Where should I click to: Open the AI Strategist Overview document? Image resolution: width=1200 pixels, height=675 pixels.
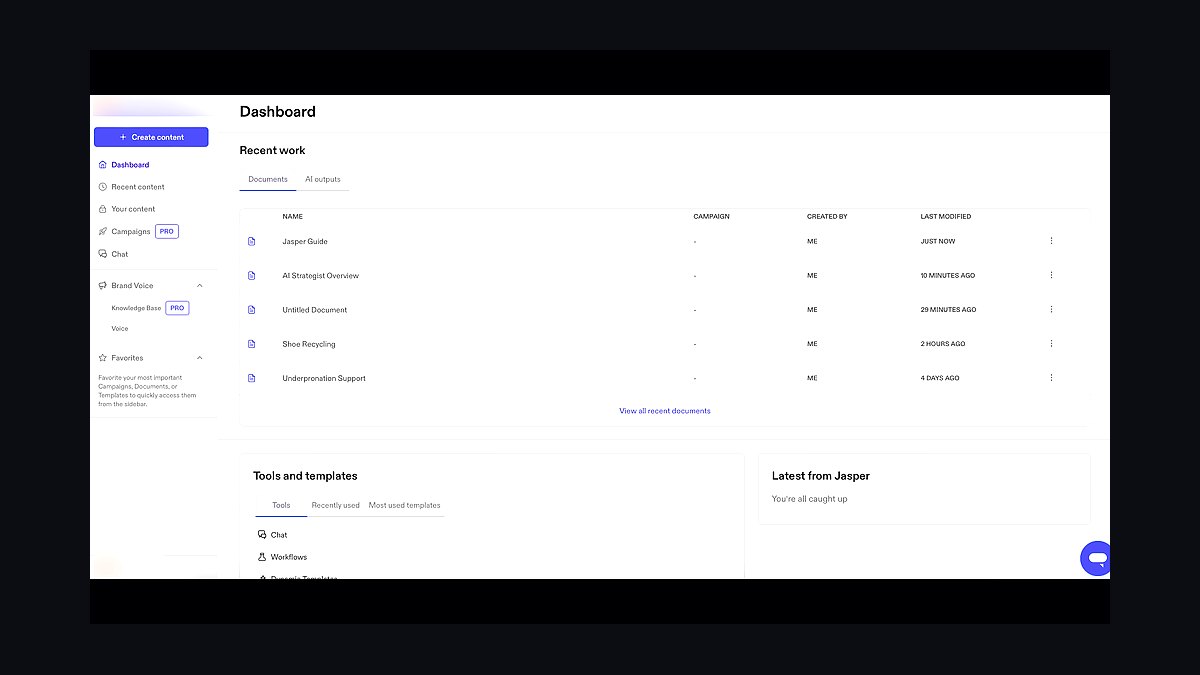pos(320,275)
